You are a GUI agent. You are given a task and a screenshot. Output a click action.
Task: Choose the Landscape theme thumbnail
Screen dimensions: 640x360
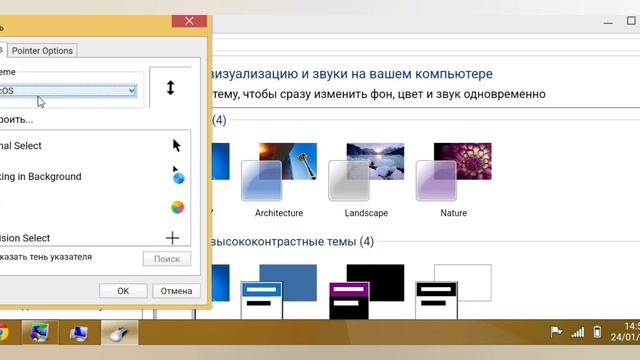click(366, 171)
